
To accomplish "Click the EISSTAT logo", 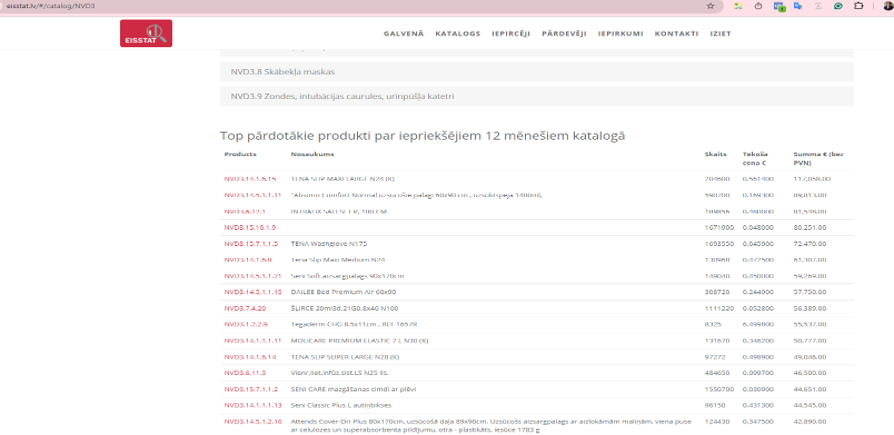I will (x=146, y=33).
